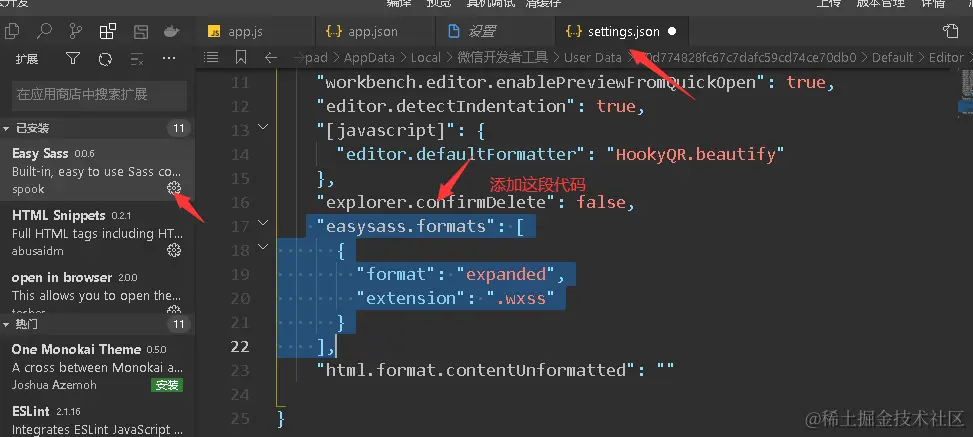Open 微信开发者工具 breadcrumb dropdown
This screenshot has width=973, height=437.
pos(503,57)
